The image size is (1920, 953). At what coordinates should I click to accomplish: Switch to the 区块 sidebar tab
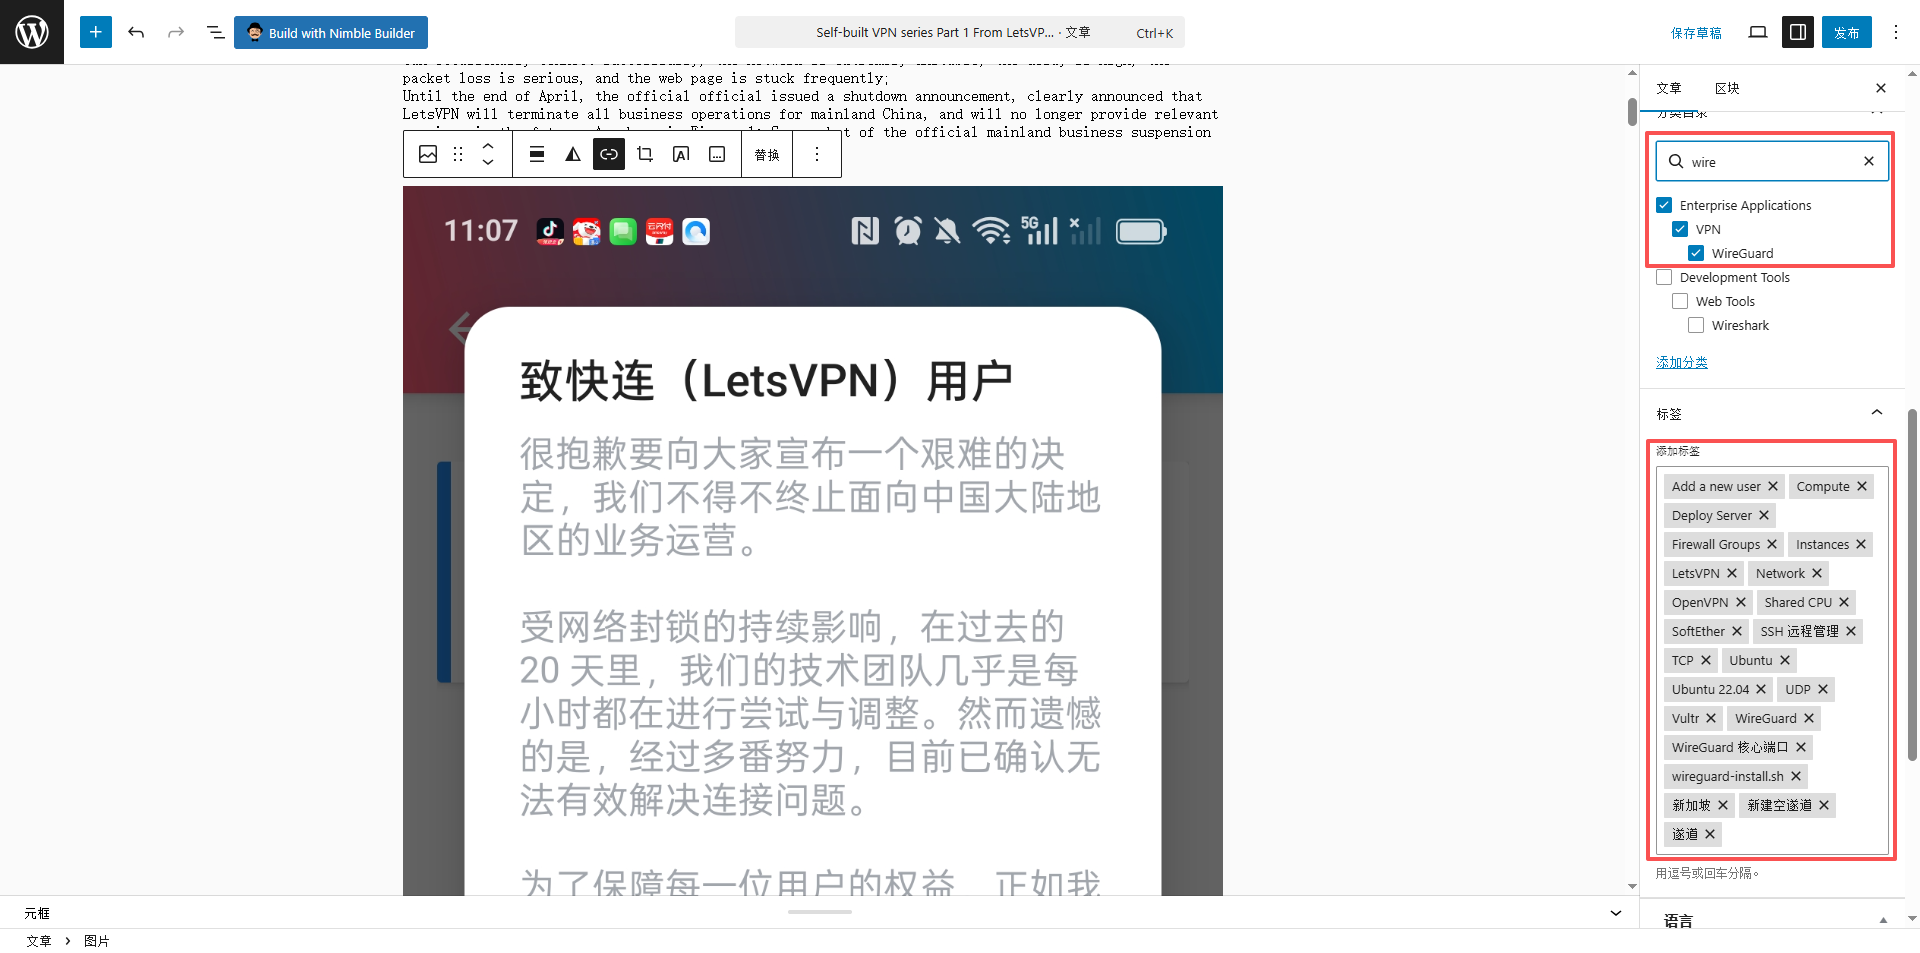1727,88
